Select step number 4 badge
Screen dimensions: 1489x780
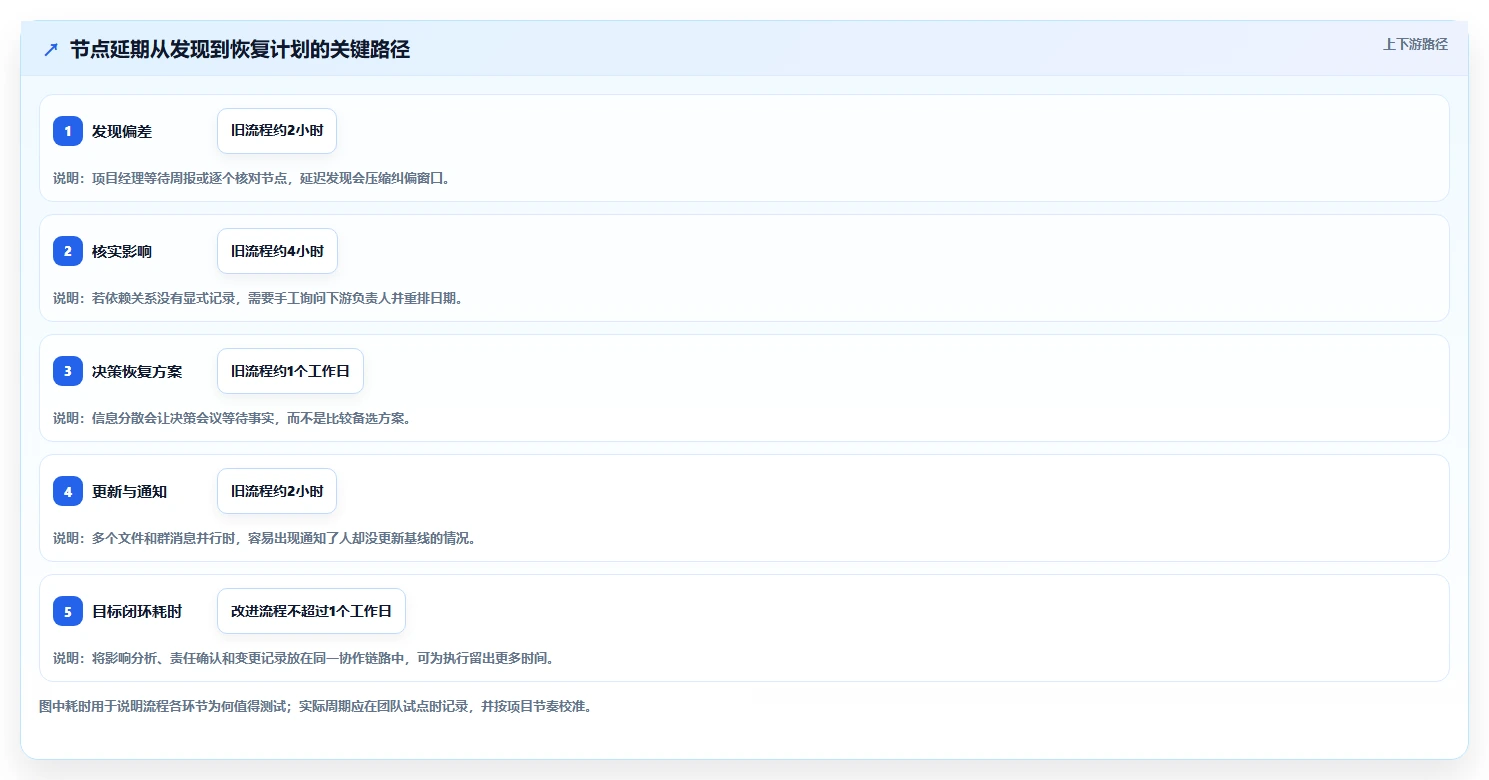(x=68, y=491)
